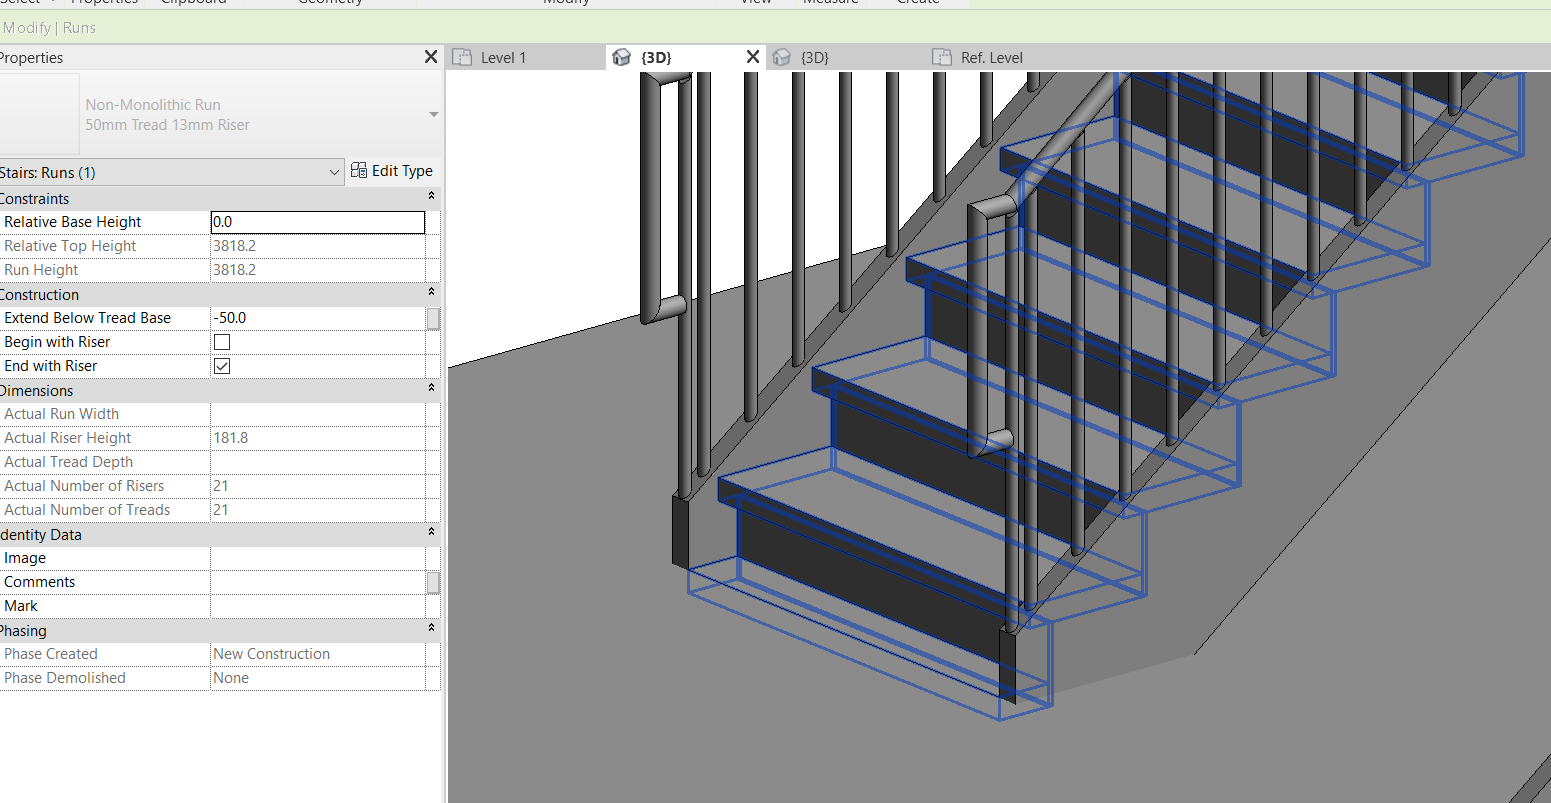Enable the Begin with Riser checkbox
This screenshot has width=1551, height=803.
point(221,342)
